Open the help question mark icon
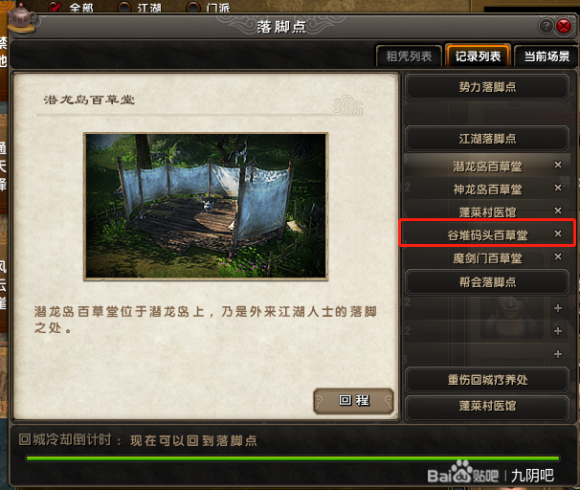This screenshot has width=580, height=490. (546, 26)
